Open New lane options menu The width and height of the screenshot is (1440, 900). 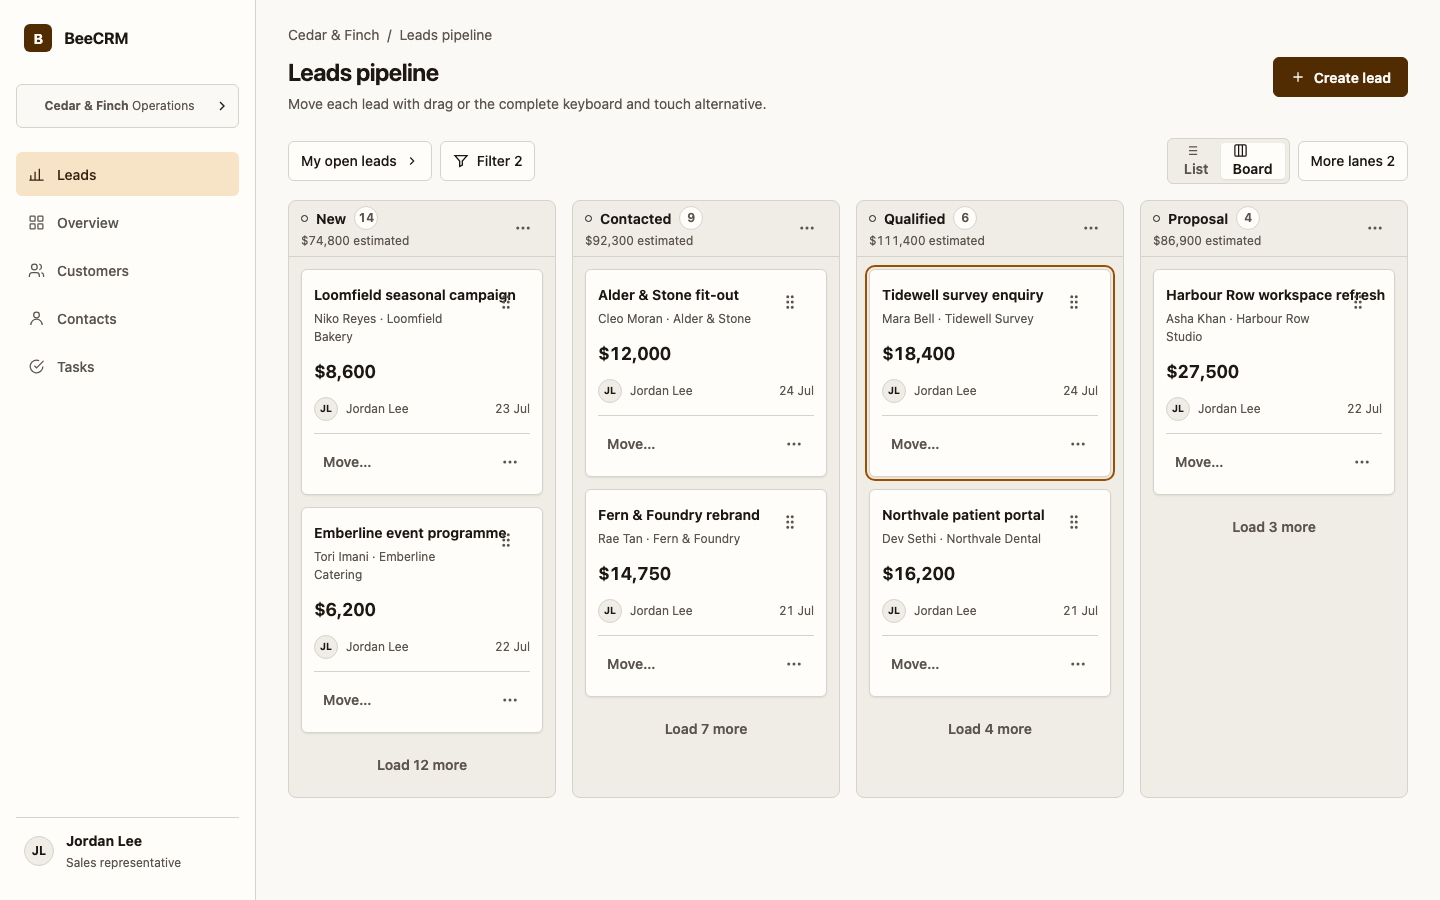(x=523, y=228)
